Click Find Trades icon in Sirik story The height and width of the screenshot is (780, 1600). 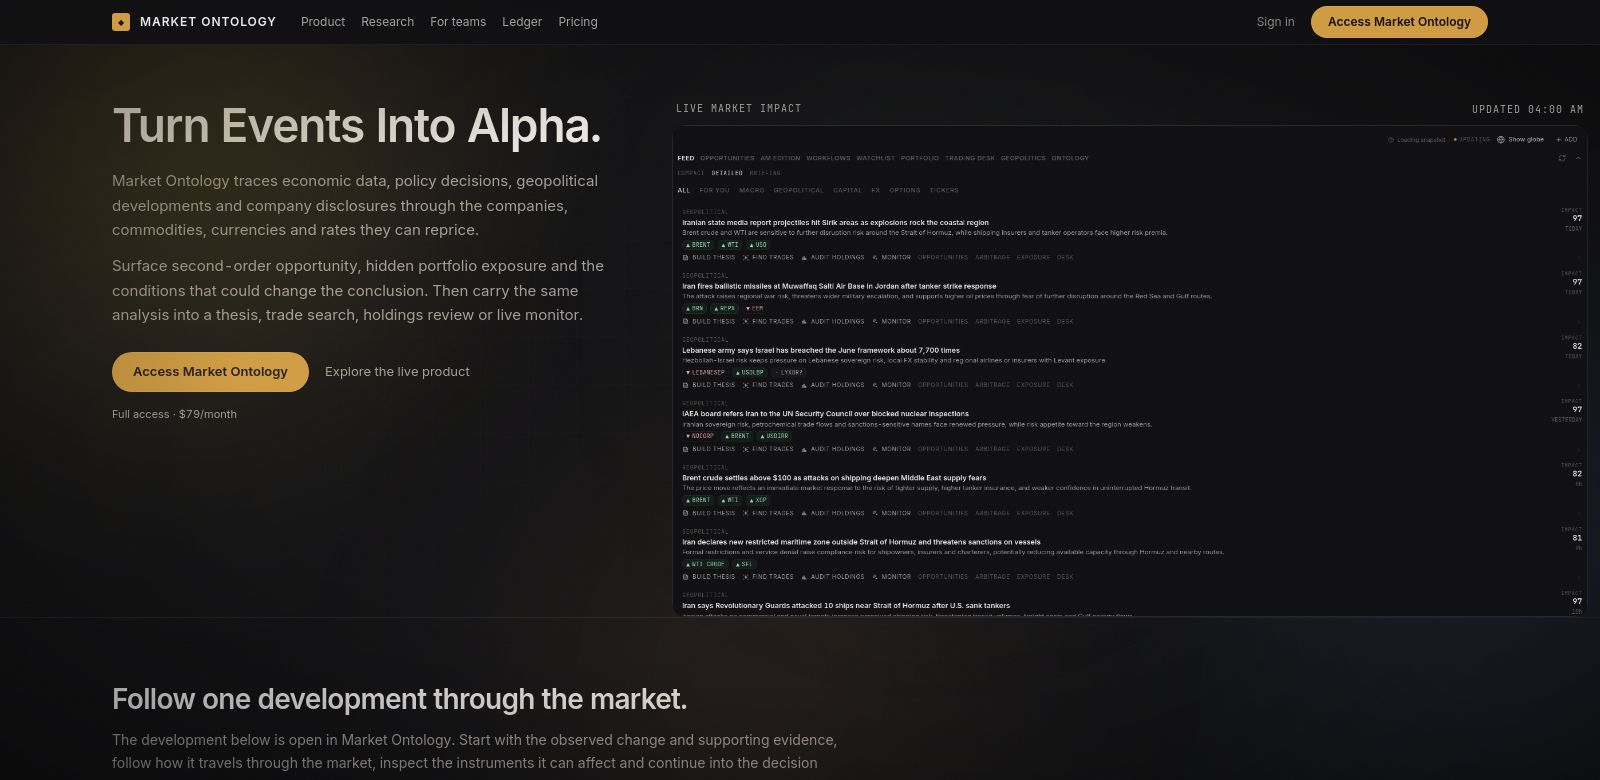(x=746, y=258)
